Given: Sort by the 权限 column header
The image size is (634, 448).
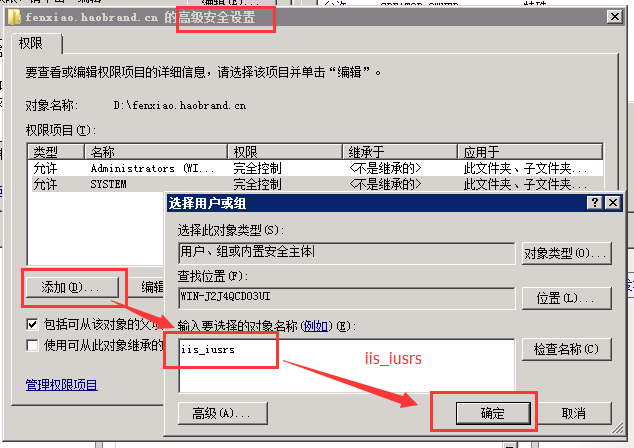Looking at the screenshot, I should click(x=285, y=152).
